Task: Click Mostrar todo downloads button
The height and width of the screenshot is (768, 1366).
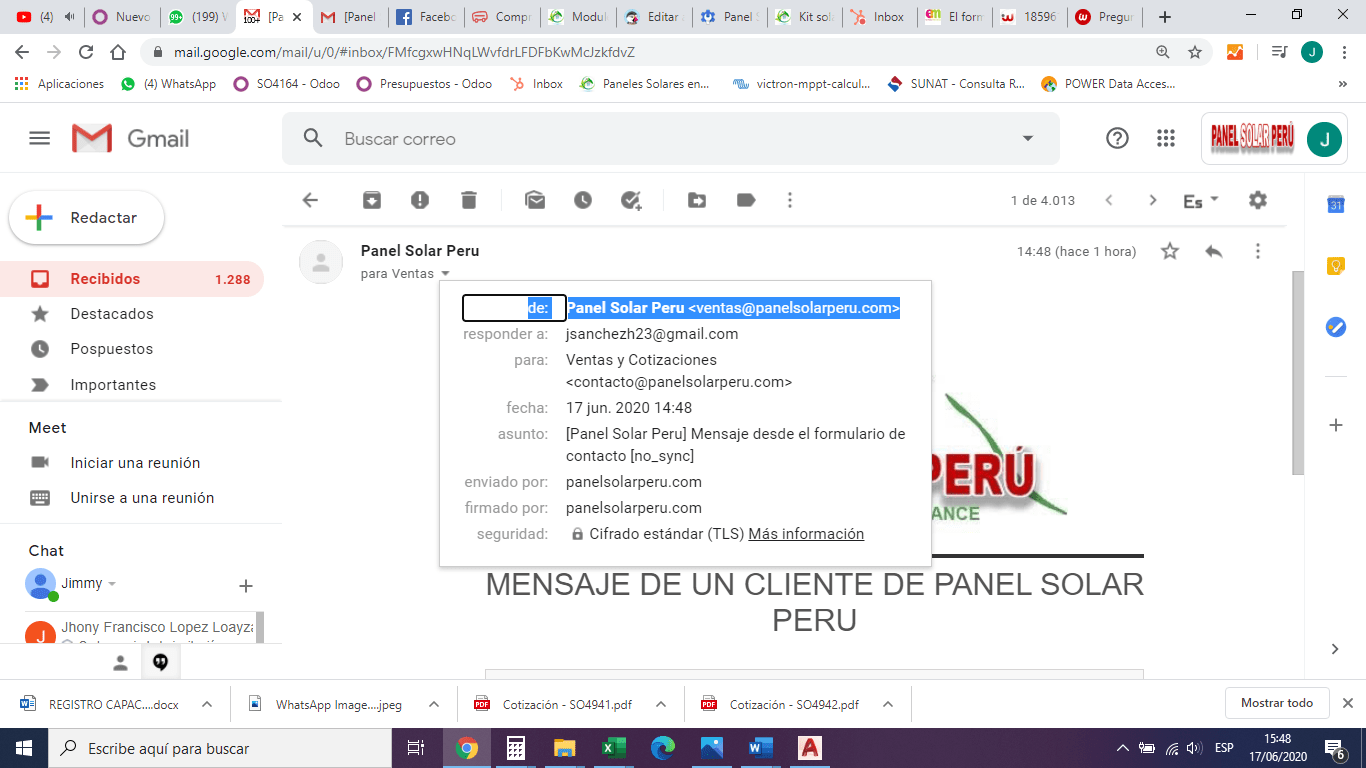Action: tap(1277, 703)
